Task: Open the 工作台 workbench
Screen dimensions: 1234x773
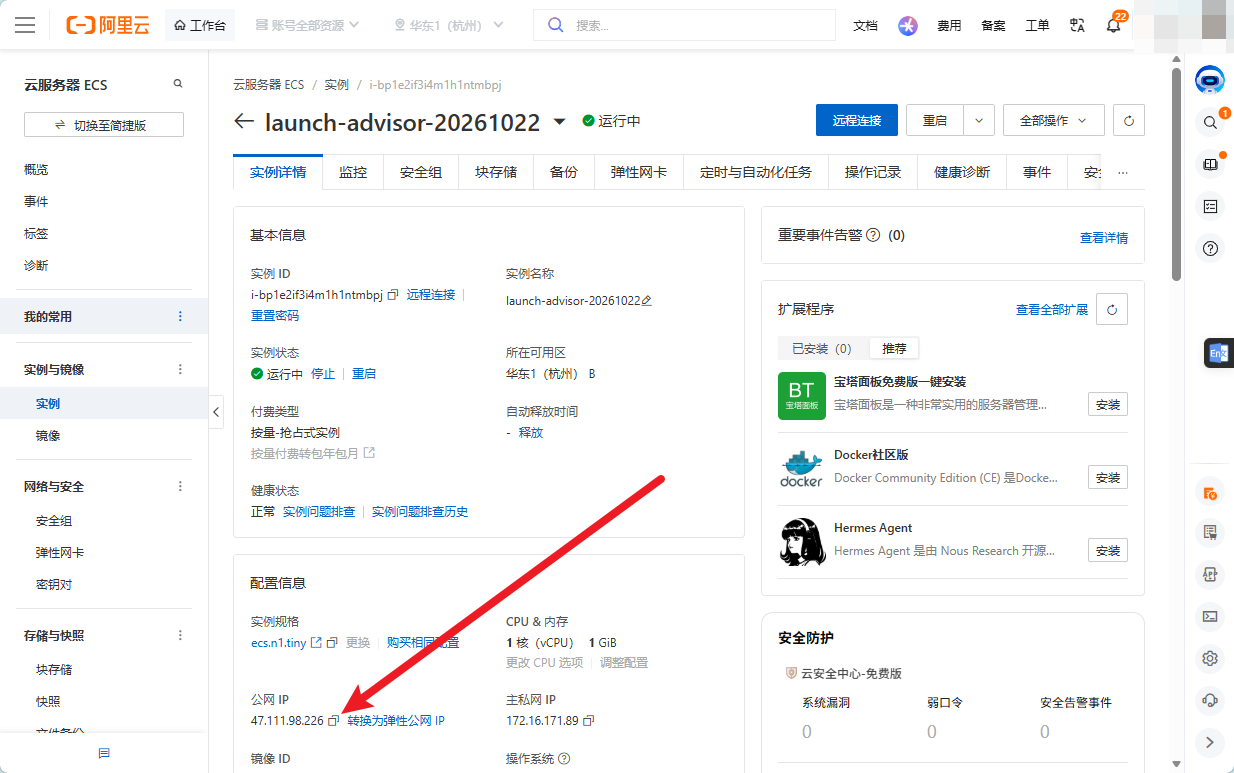Action: [199, 25]
